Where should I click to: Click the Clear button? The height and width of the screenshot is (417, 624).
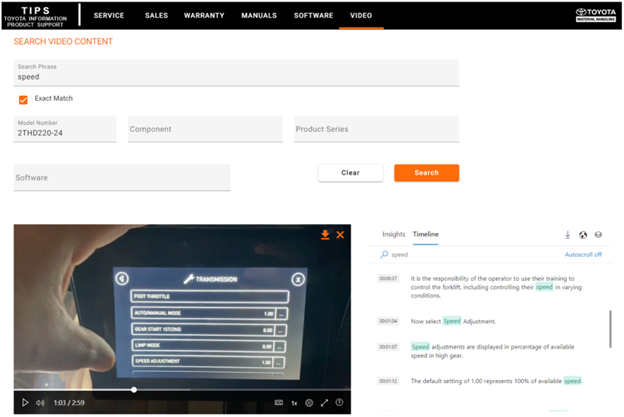350,173
